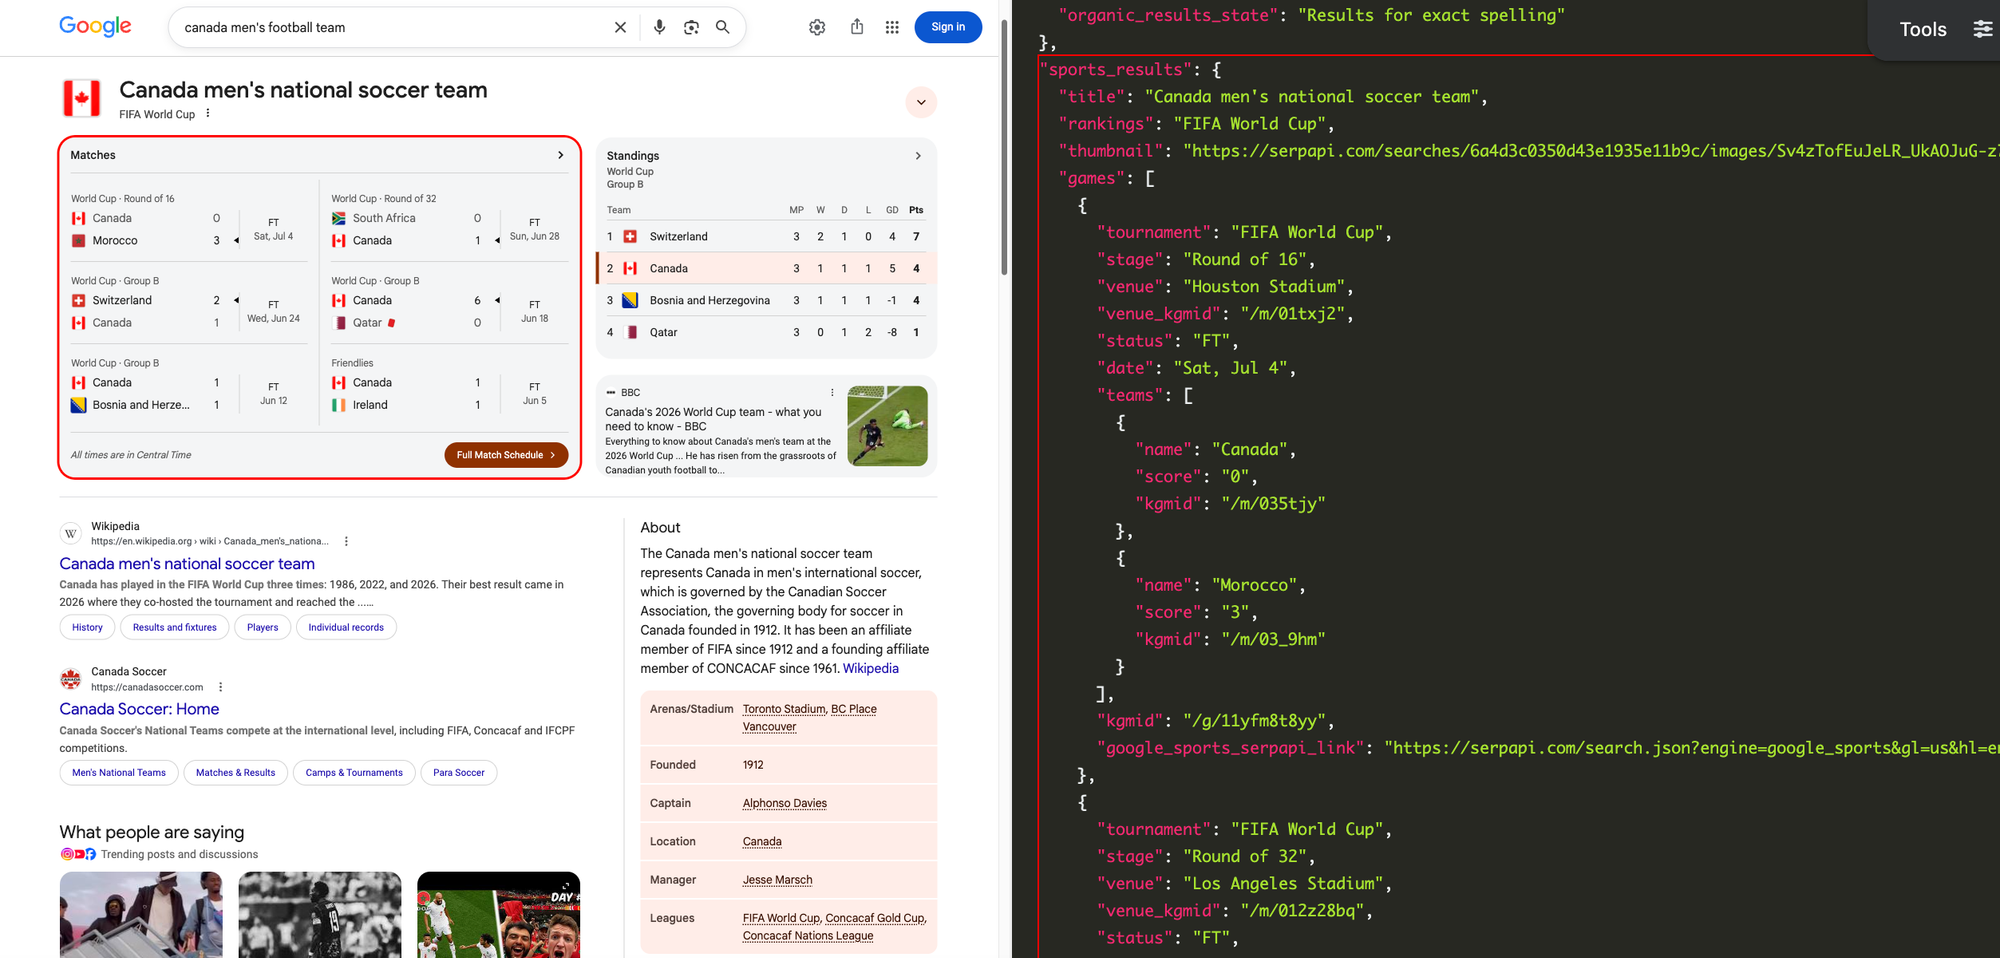2000x958 pixels.
Task: Click the Morocco flag in the matches
Action: [x=78, y=240]
